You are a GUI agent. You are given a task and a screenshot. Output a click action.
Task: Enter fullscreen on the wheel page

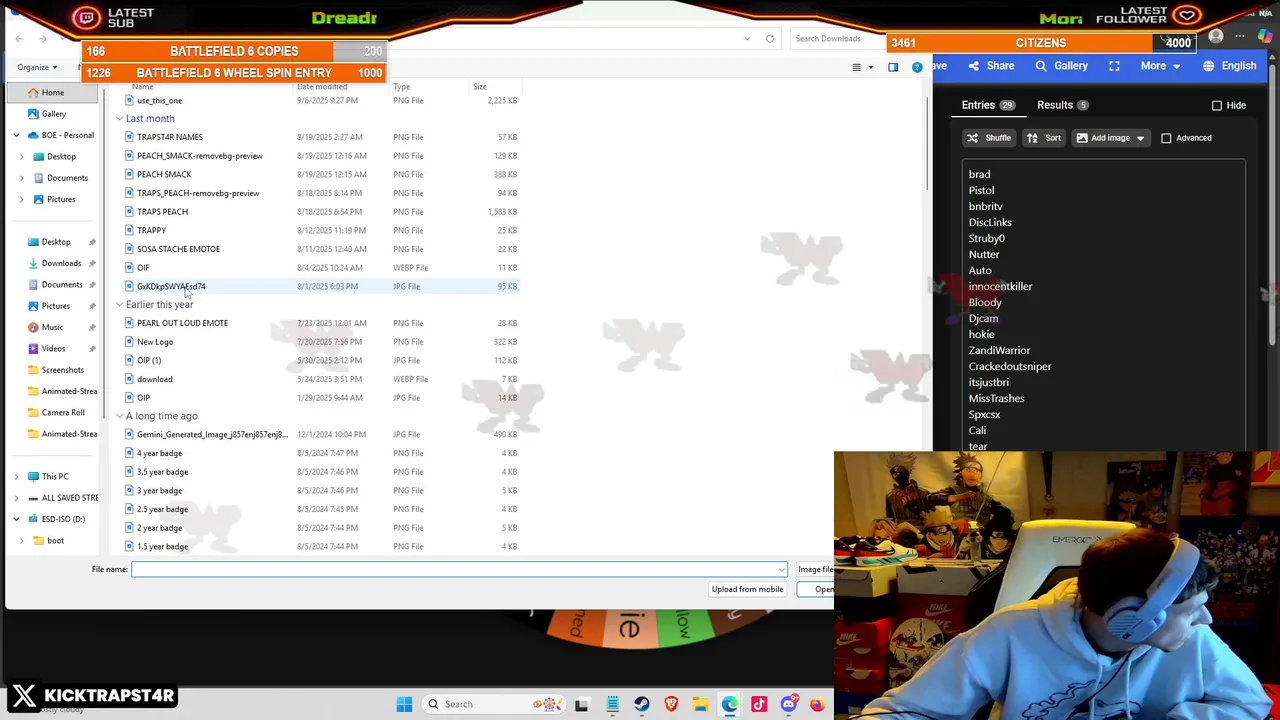point(1114,66)
